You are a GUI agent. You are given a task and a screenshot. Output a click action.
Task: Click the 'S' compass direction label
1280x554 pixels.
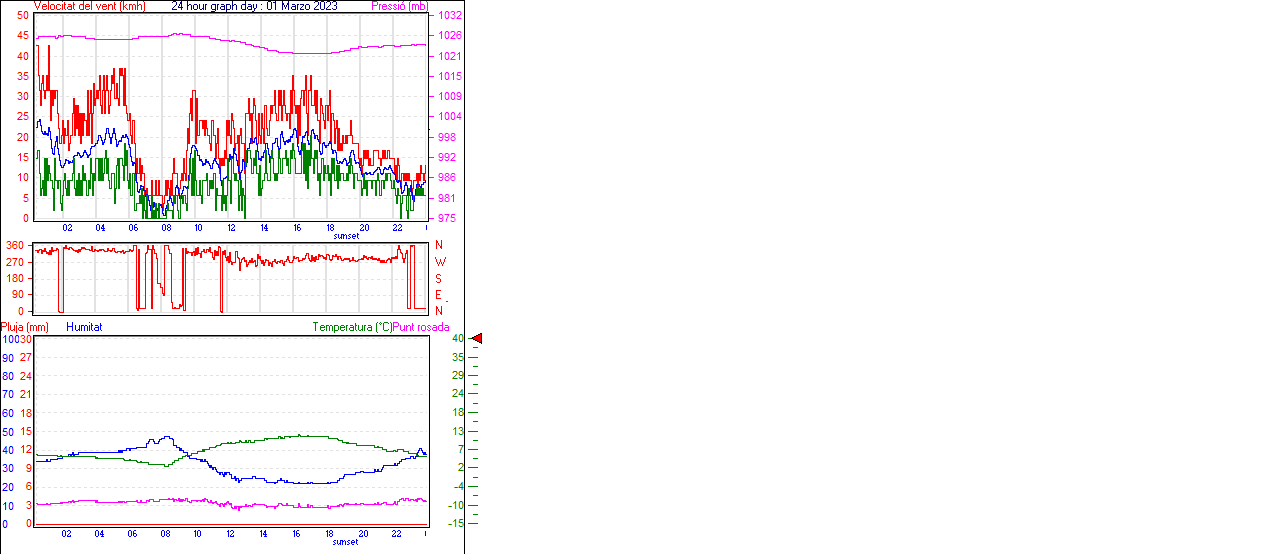click(x=438, y=278)
